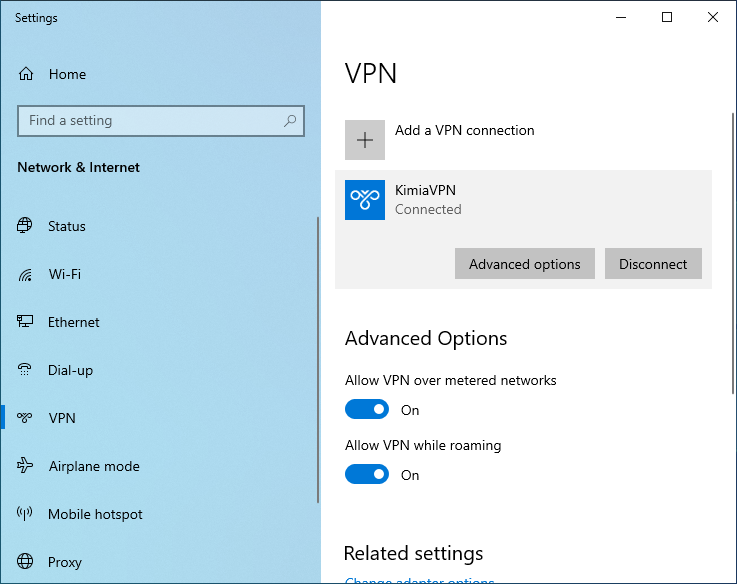Click the Home icon in sidebar
This screenshot has width=737, height=584.
(26, 74)
